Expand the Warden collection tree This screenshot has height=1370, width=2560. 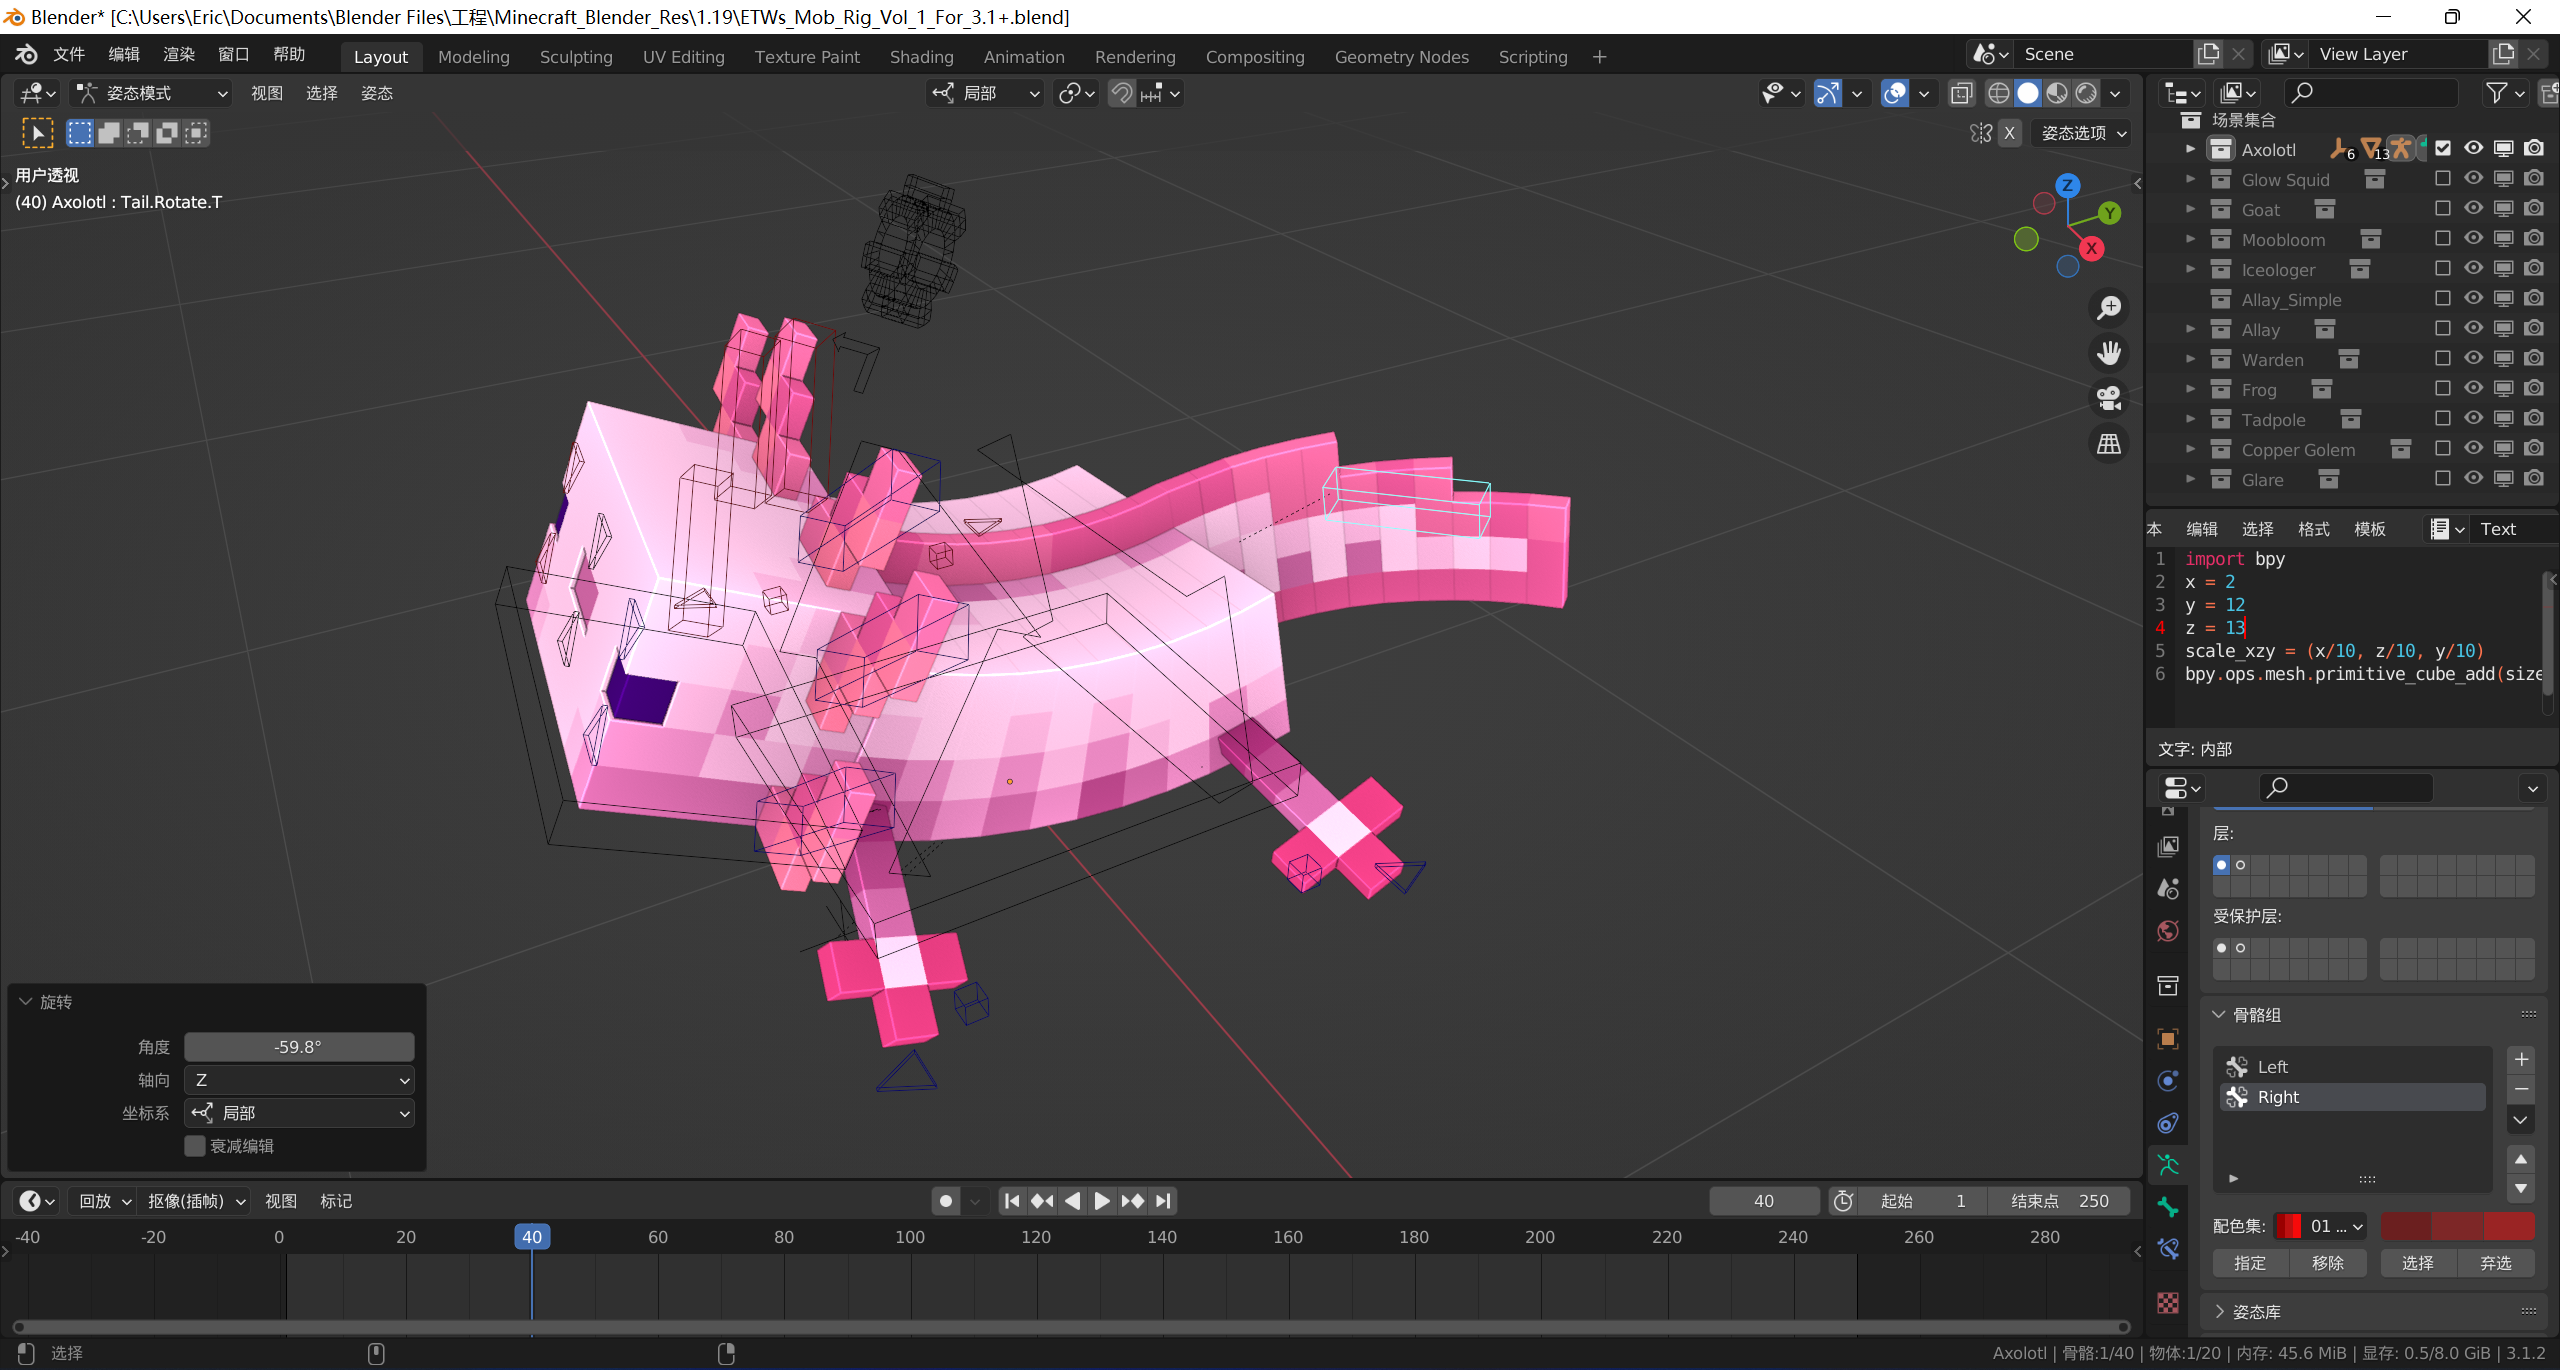click(x=2190, y=359)
